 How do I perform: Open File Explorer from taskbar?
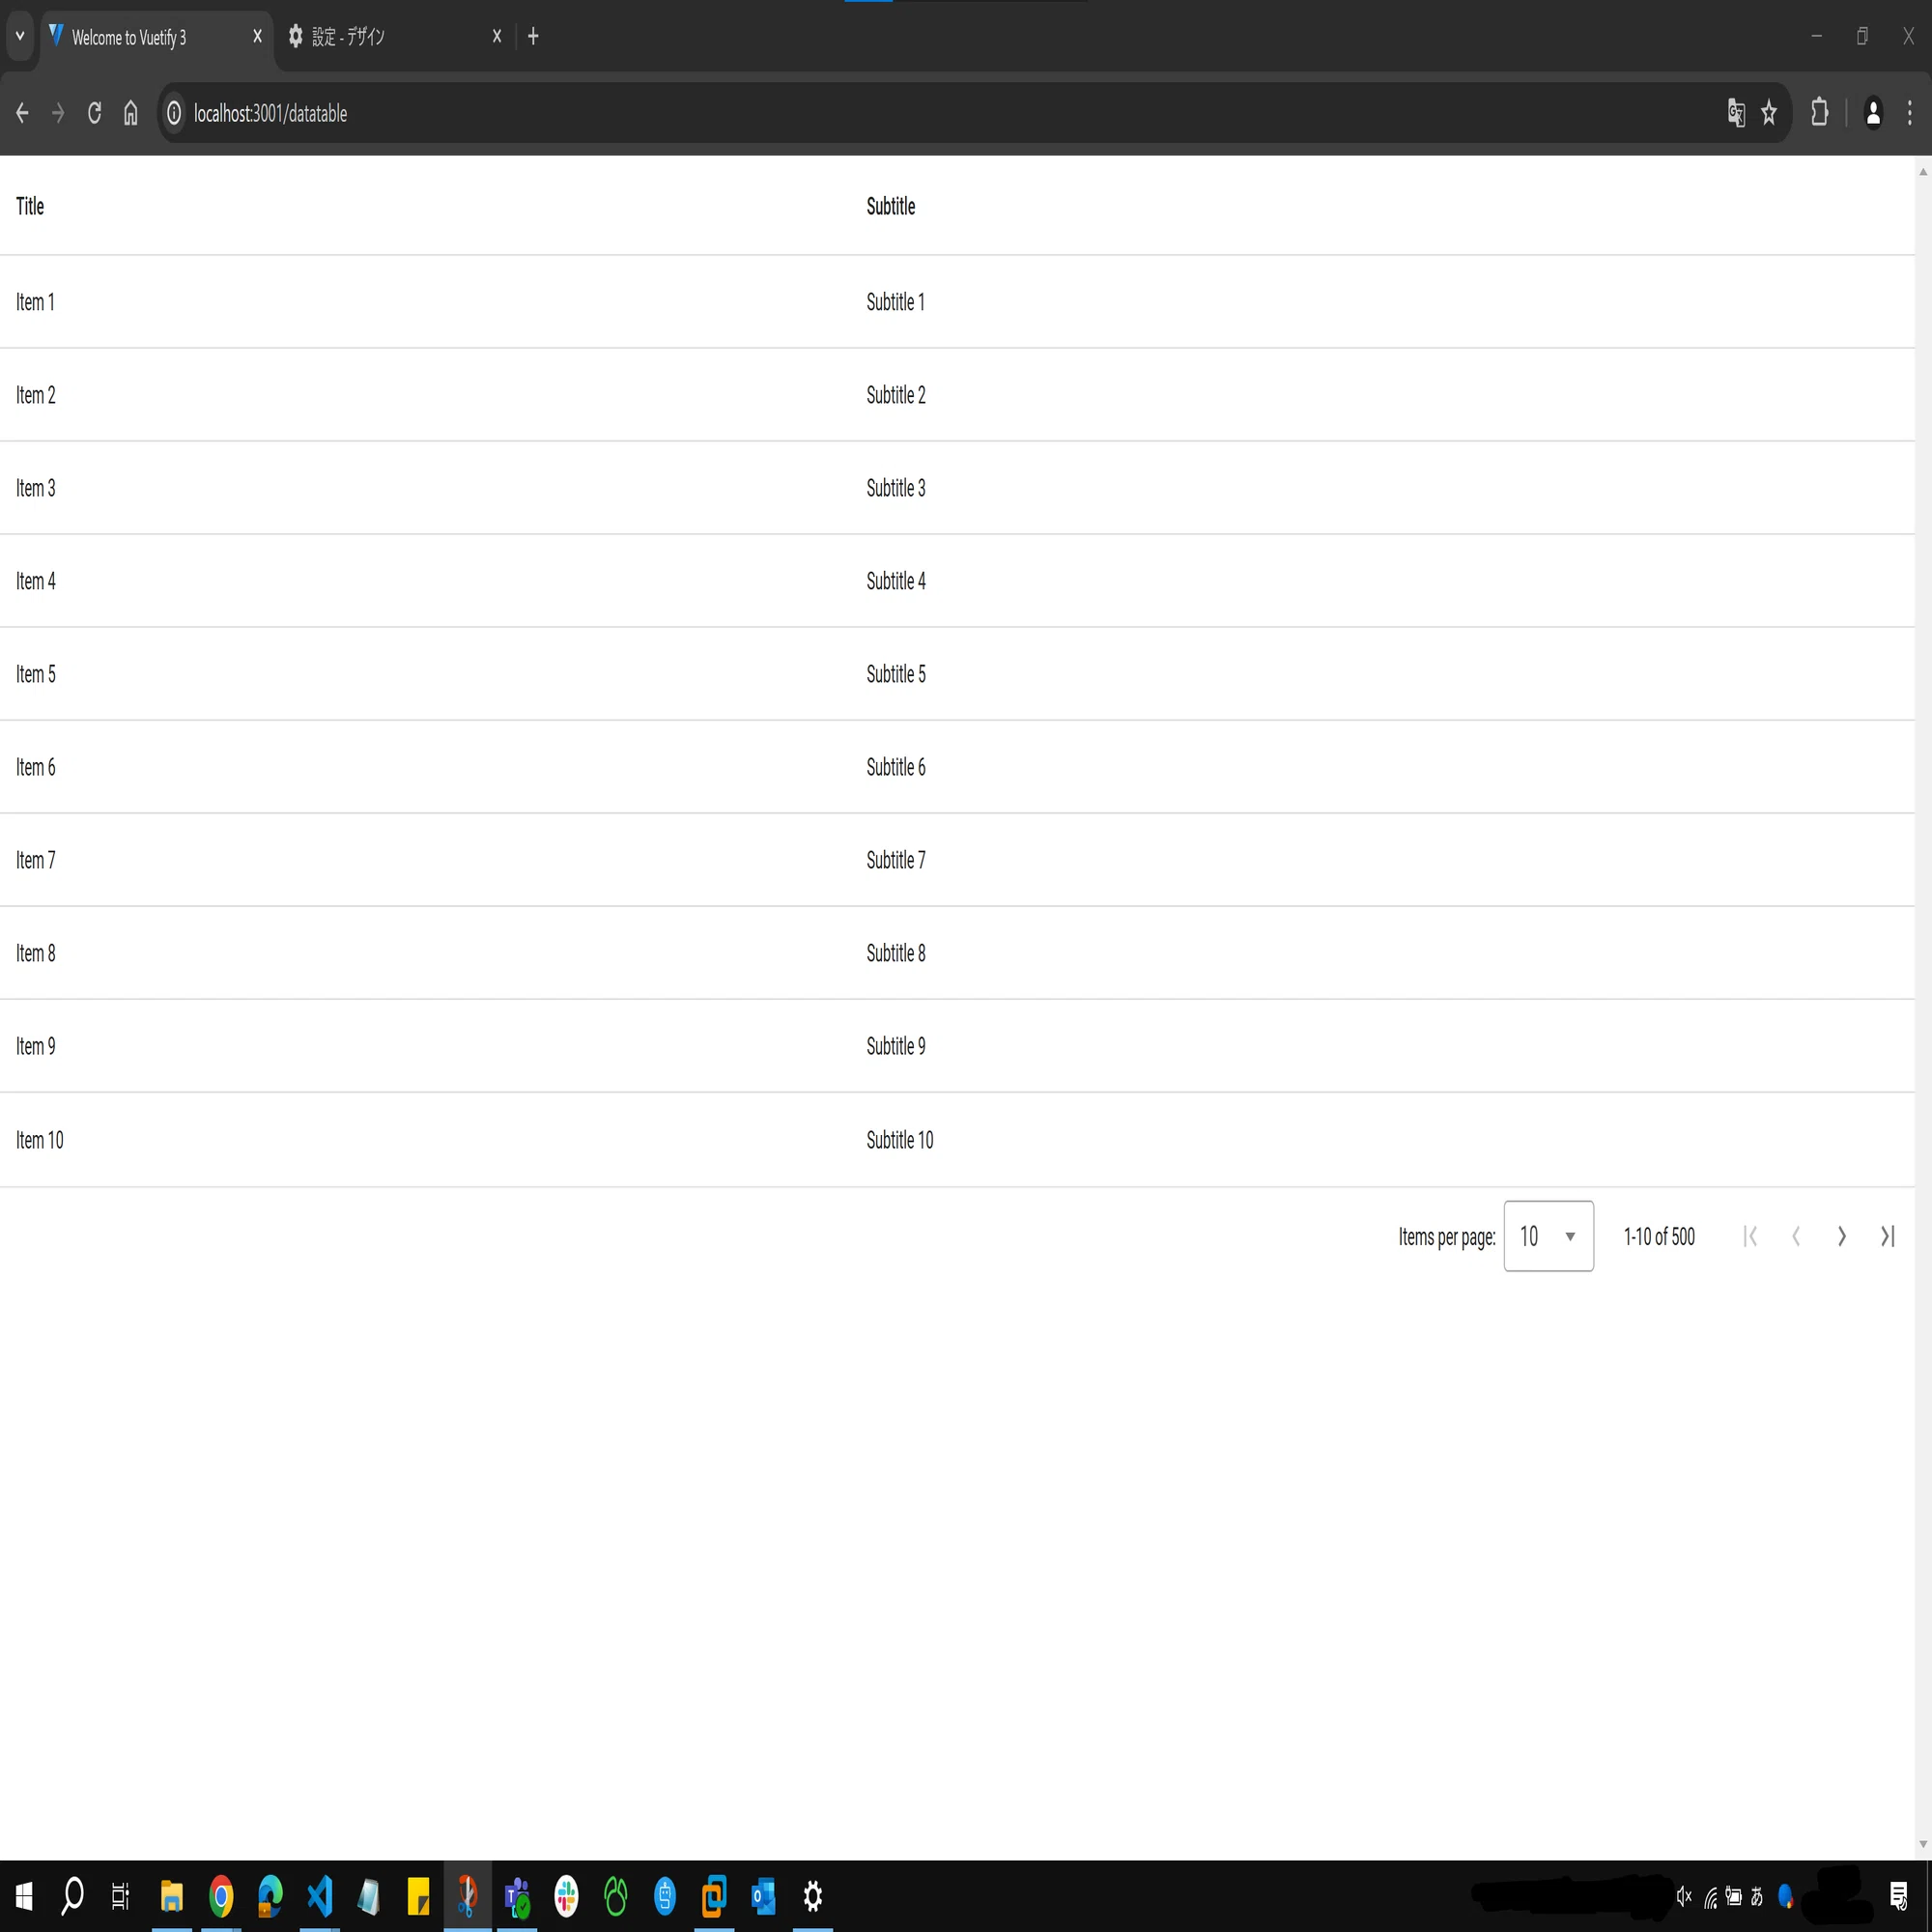click(x=172, y=1896)
